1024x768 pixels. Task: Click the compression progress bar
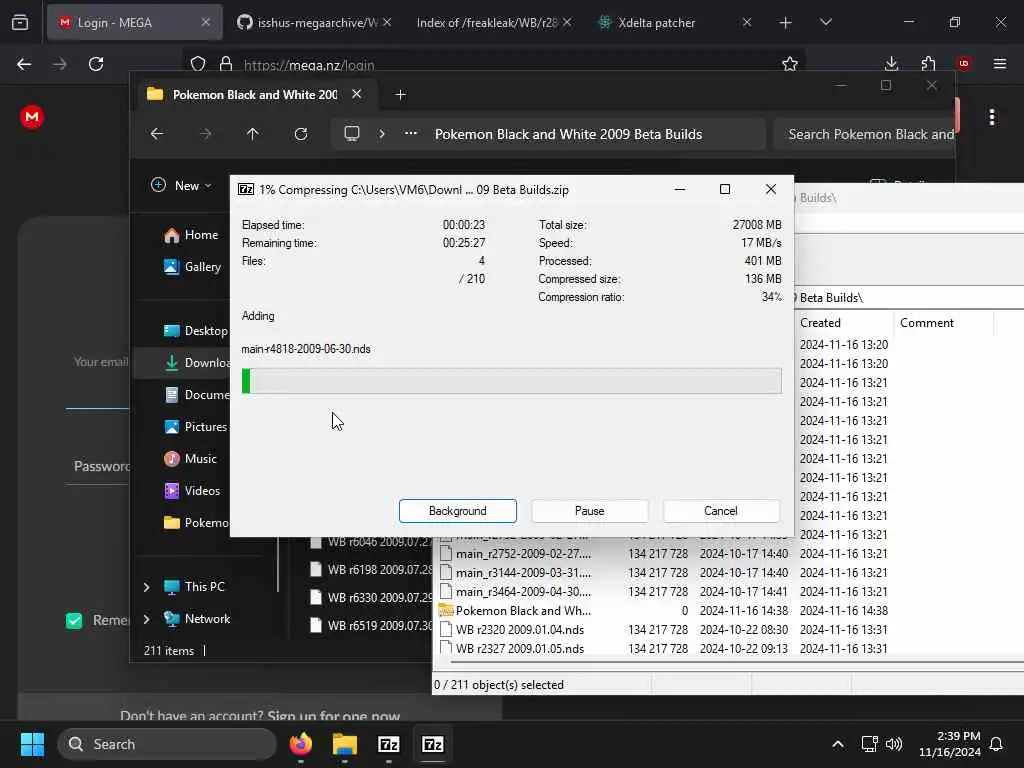coord(511,381)
